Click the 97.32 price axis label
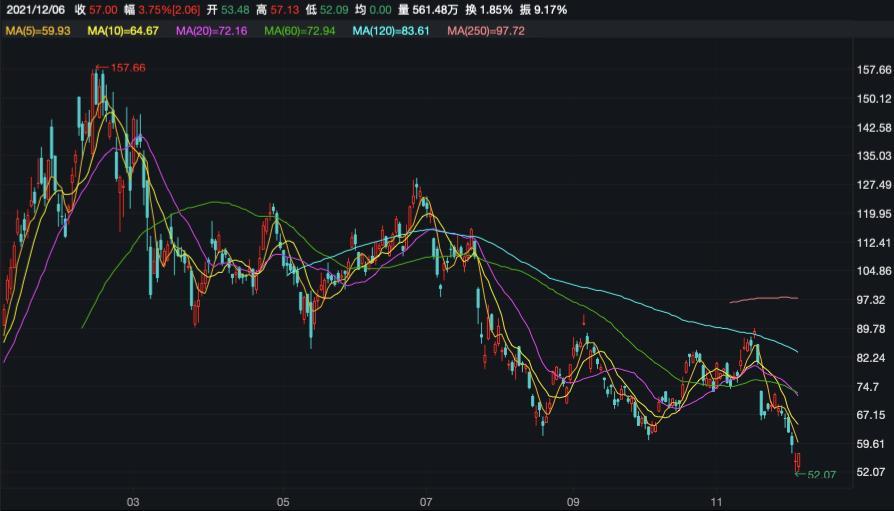Image resolution: width=894 pixels, height=511 pixels. pos(871,299)
